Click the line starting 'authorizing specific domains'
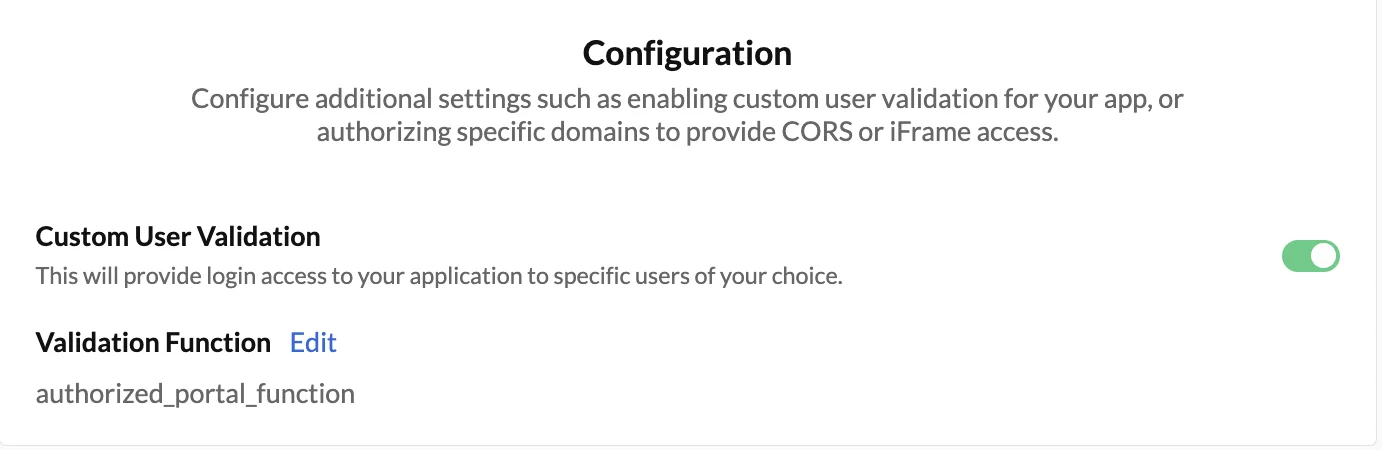Image resolution: width=1382 pixels, height=450 pixels. click(x=687, y=132)
